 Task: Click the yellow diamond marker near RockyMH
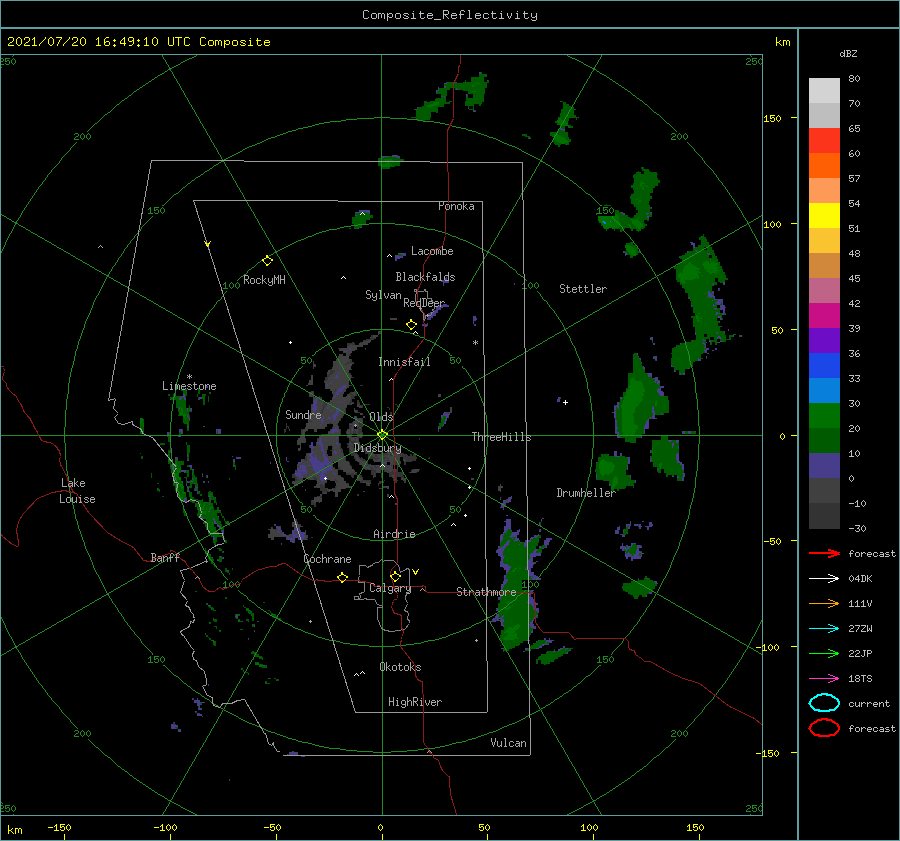tap(267, 261)
